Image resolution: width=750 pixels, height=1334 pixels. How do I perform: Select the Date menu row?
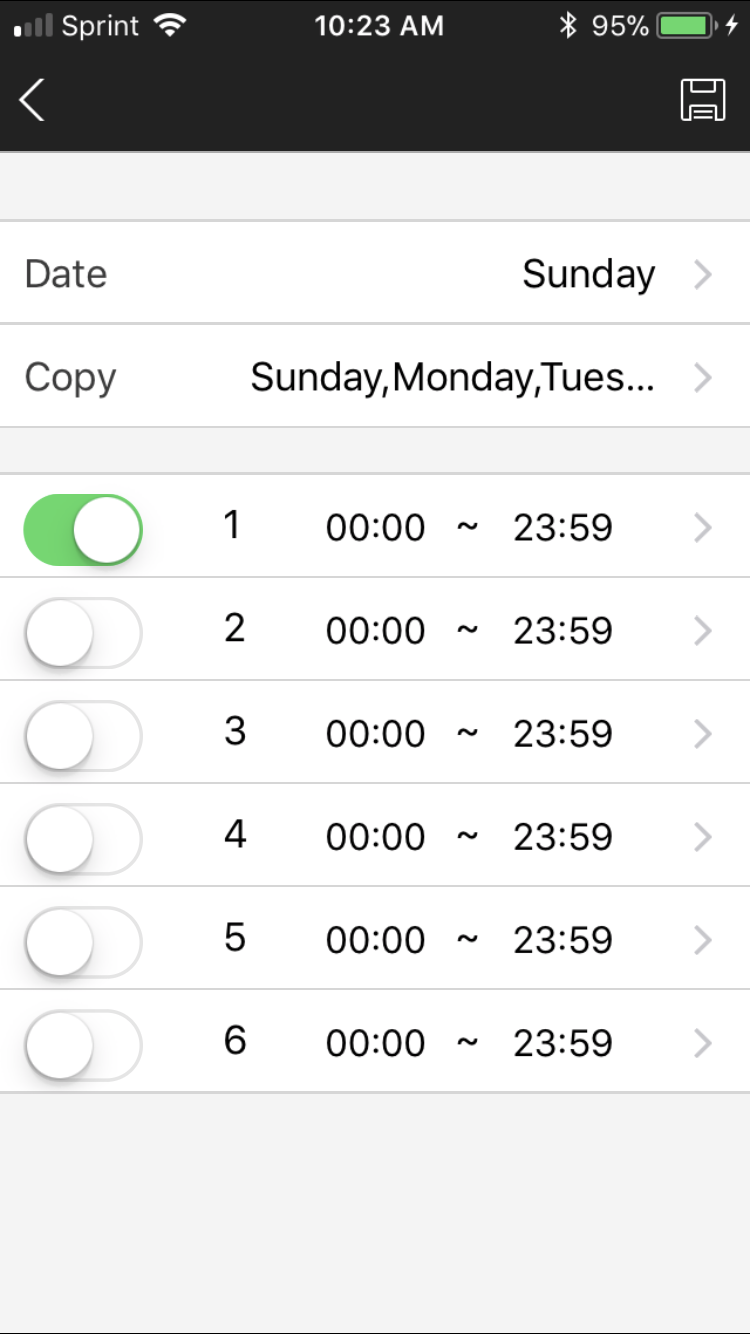[375, 273]
